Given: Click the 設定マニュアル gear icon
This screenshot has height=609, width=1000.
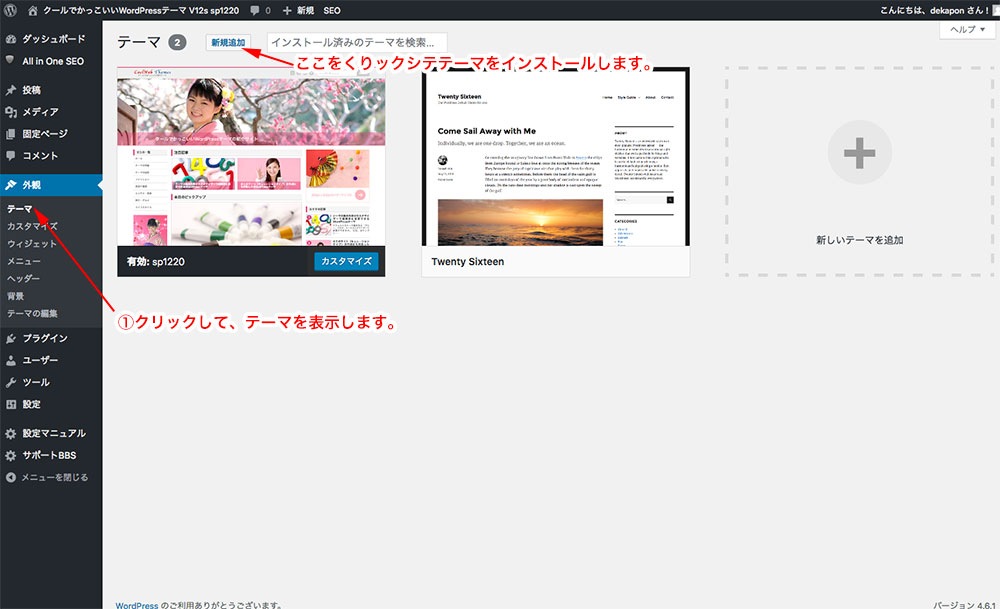Looking at the screenshot, I should coord(11,434).
